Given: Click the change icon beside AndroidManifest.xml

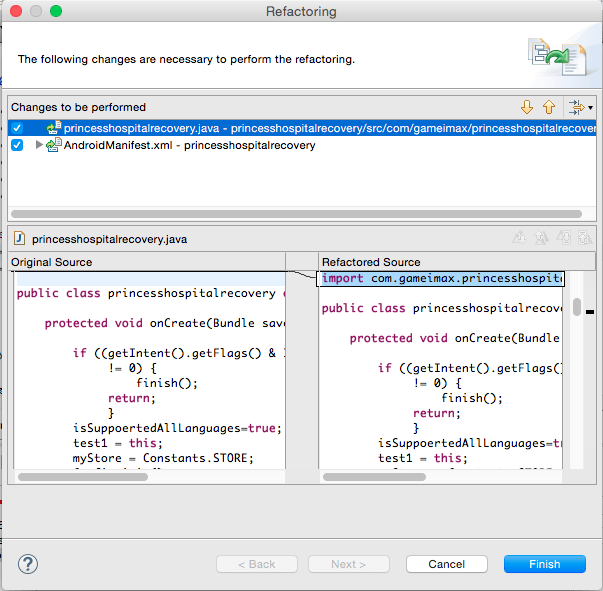Looking at the screenshot, I should pos(54,145).
